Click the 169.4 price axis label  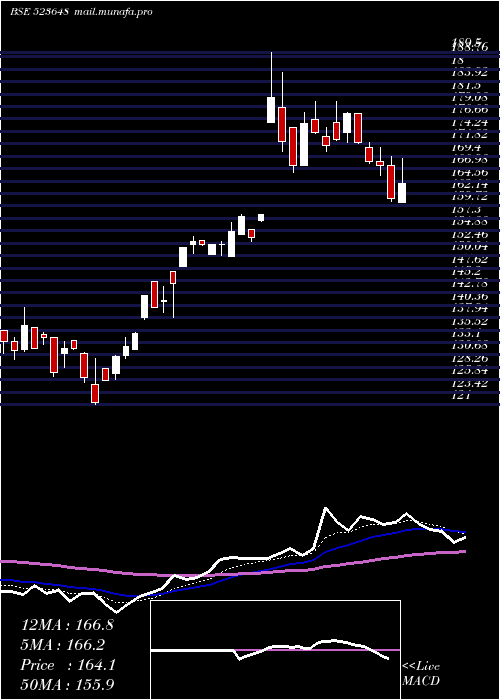click(x=467, y=147)
